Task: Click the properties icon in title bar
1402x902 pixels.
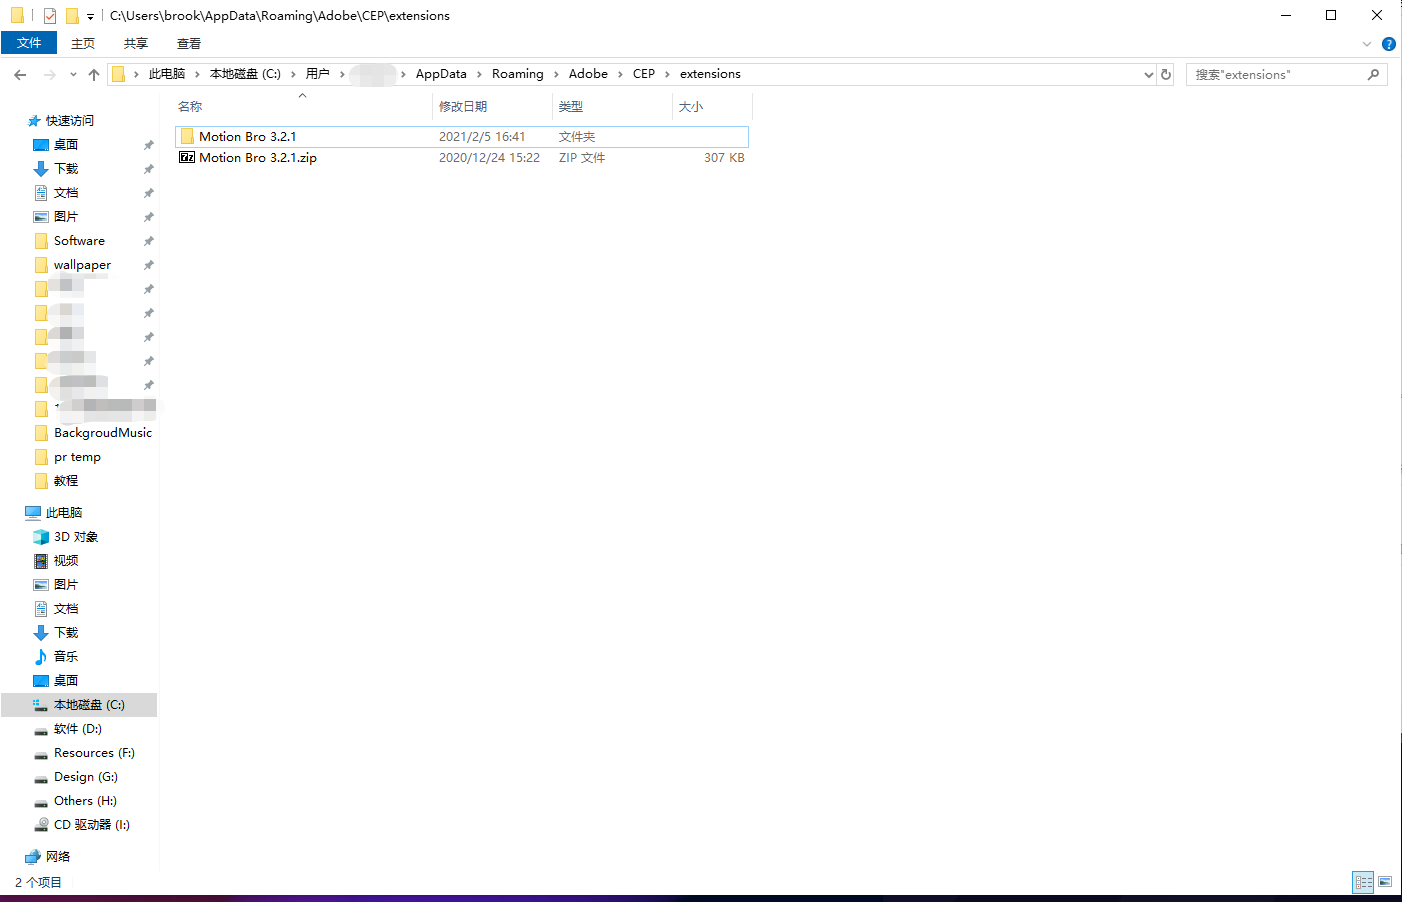Action: click(x=50, y=16)
